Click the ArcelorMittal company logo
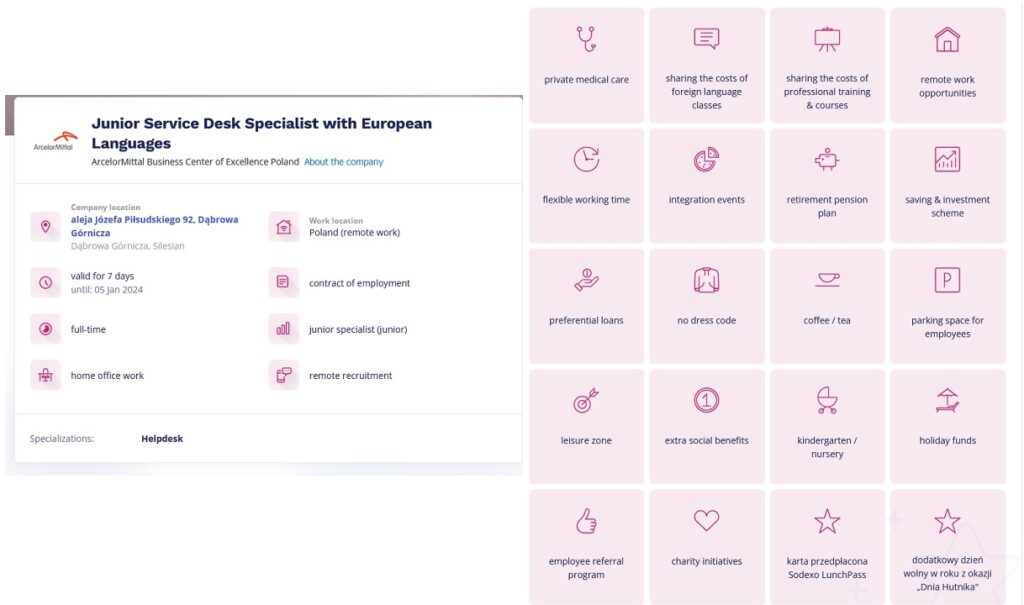Screen dimensions: 1024x605 pos(54,141)
